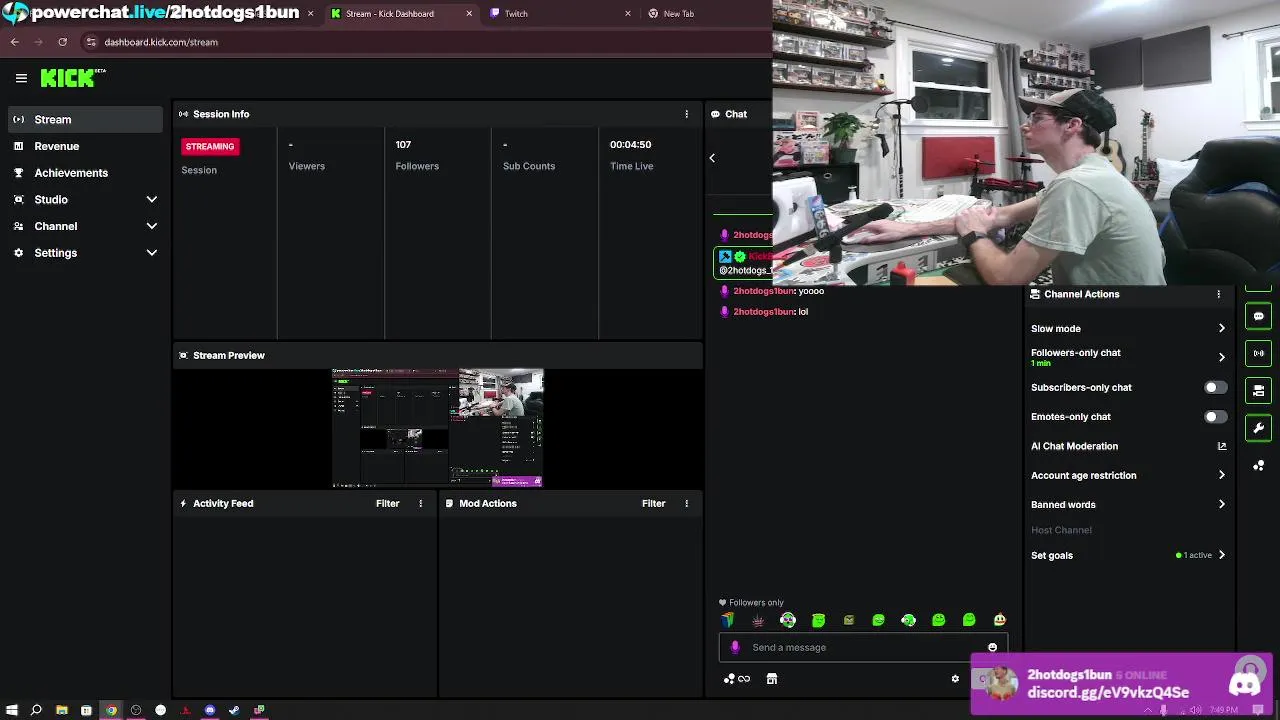
Task: Close the Twitch browser tab
Action: click(628, 14)
